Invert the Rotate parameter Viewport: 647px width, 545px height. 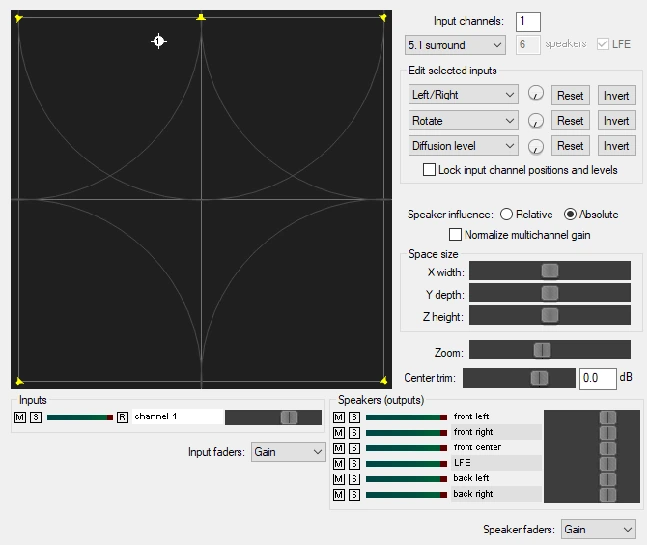point(616,120)
